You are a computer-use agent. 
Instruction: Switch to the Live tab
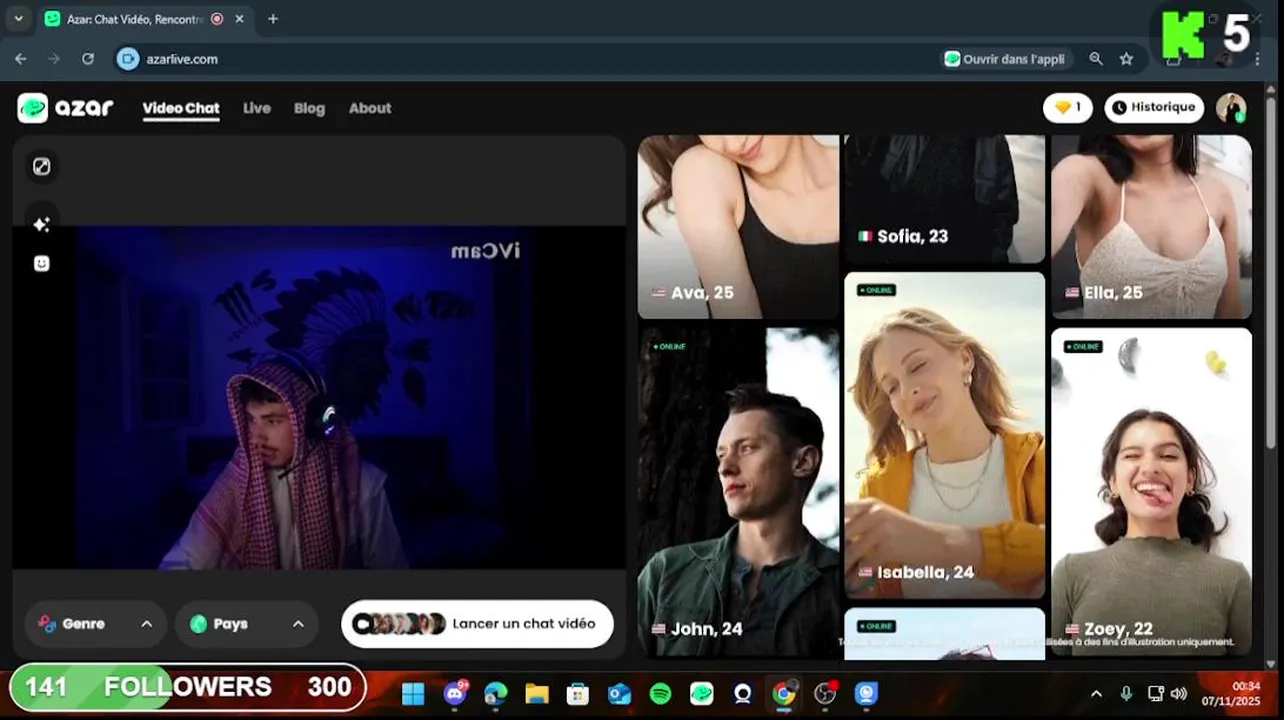pyautogui.click(x=257, y=108)
